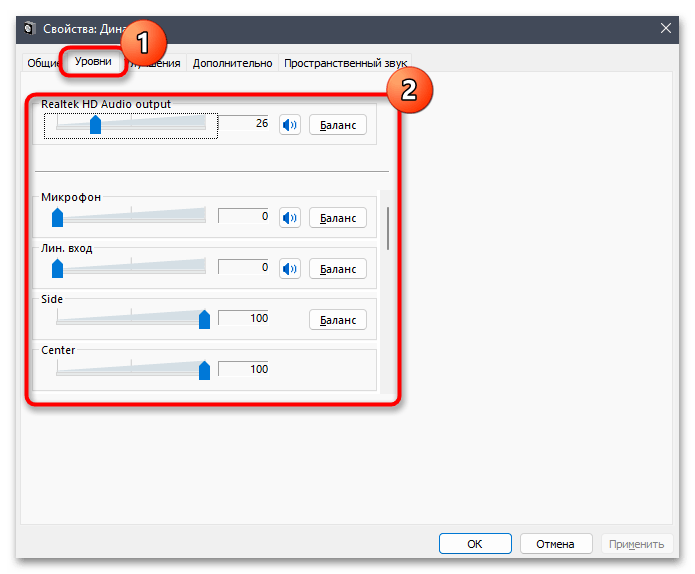695x574 pixels.
Task: Confirm with the OK button
Action: 475,543
